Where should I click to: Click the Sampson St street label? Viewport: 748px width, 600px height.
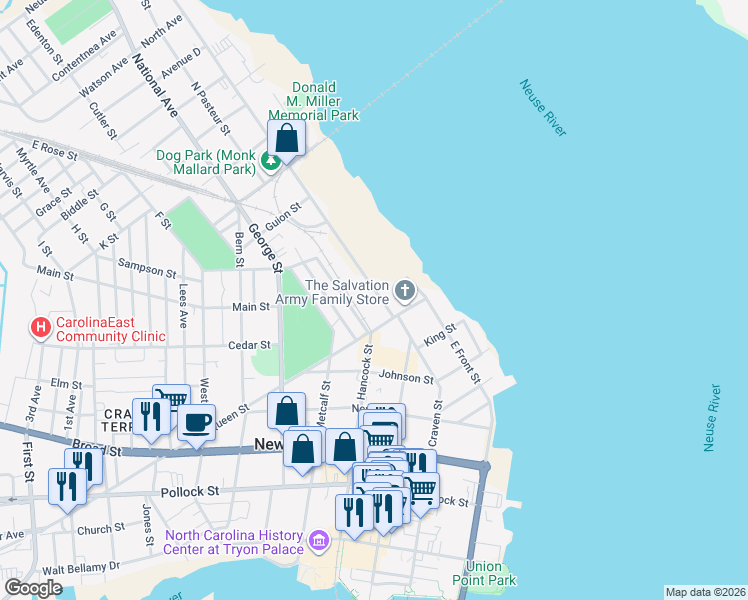(147, 268)
